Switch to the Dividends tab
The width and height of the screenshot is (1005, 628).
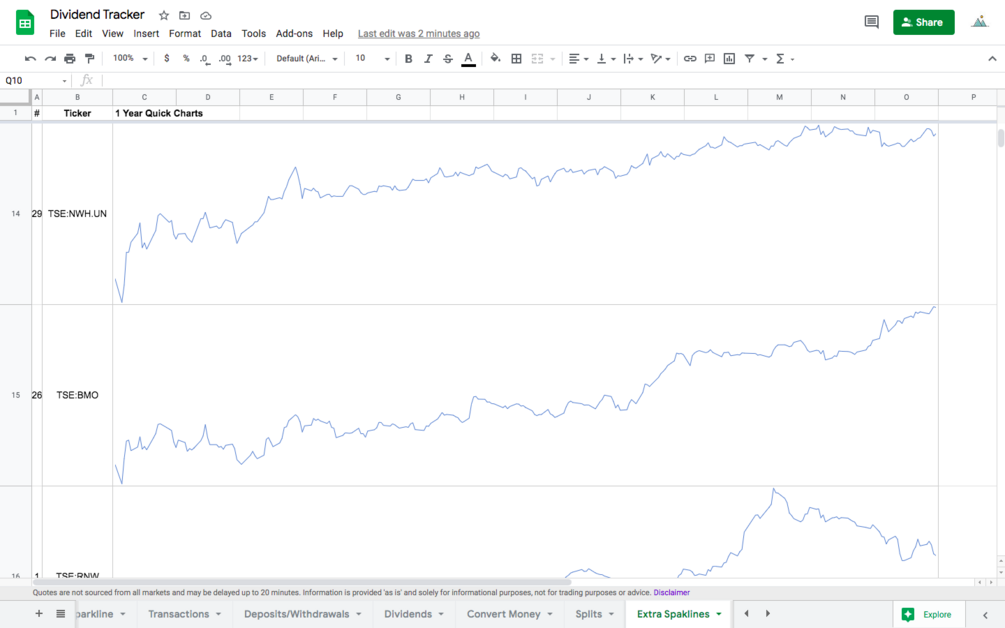(408, 614)
